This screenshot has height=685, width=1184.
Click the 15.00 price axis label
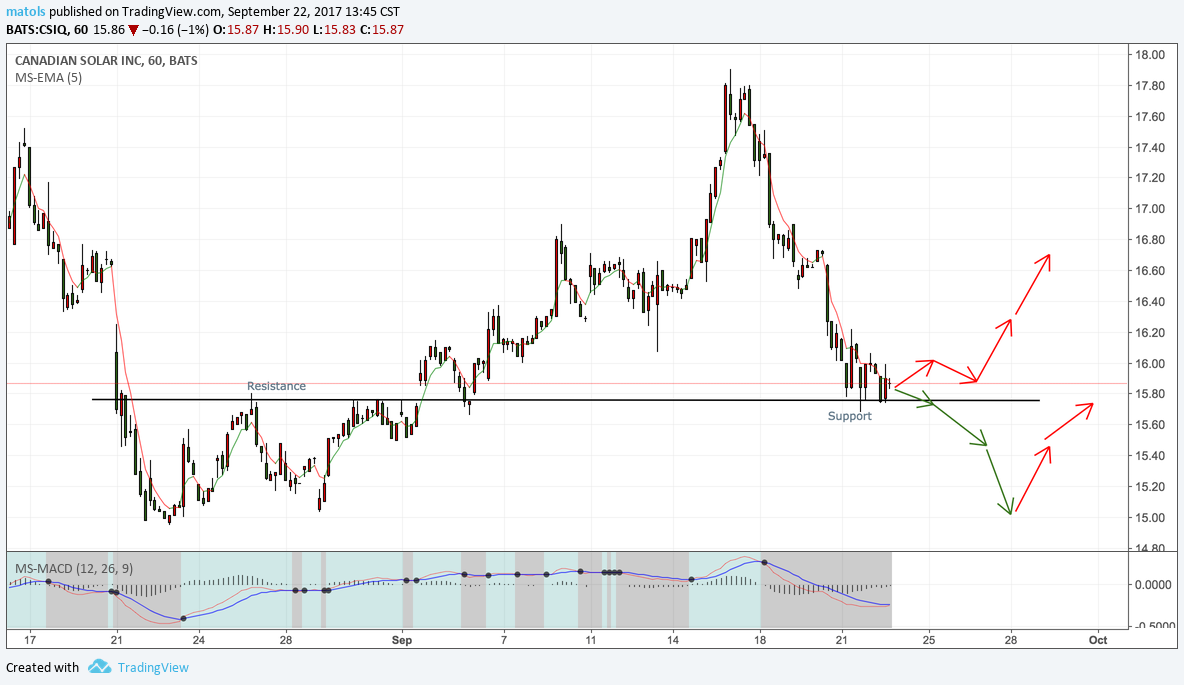pos(1149,517)
